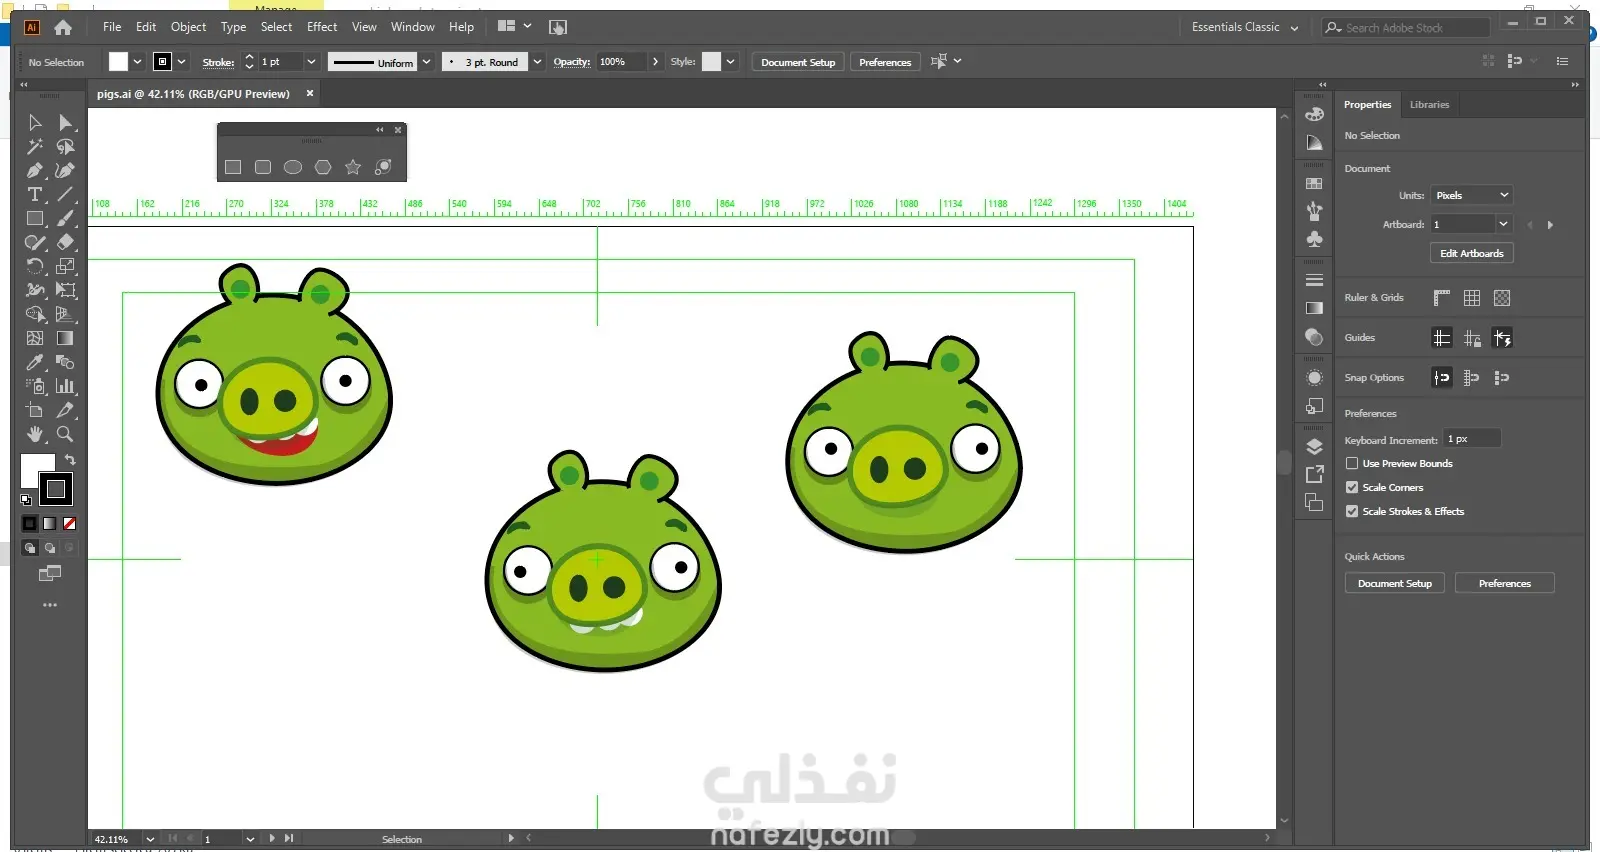Disable Scale Strokes & Effects

click(x=1352, y=511)
